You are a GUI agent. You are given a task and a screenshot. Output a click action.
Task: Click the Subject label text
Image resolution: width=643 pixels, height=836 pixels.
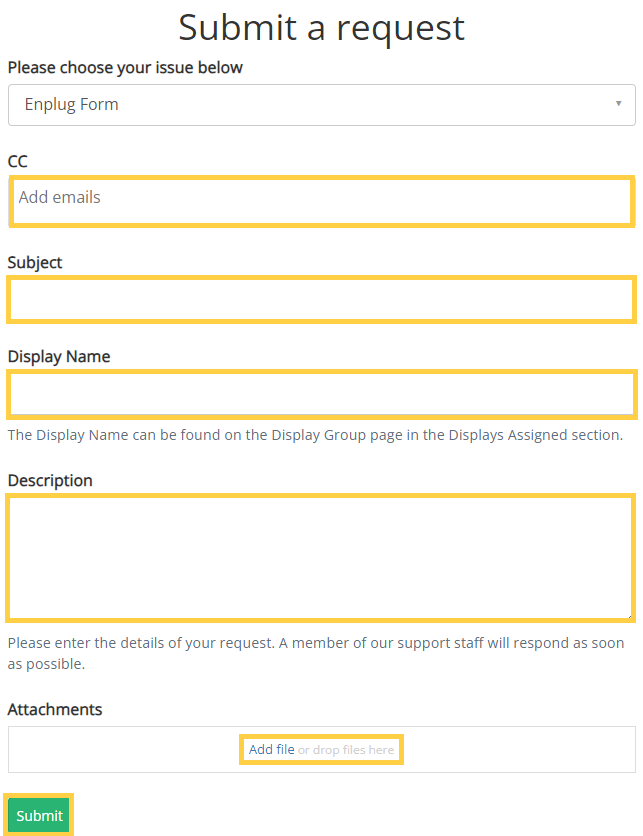point(35,262)
